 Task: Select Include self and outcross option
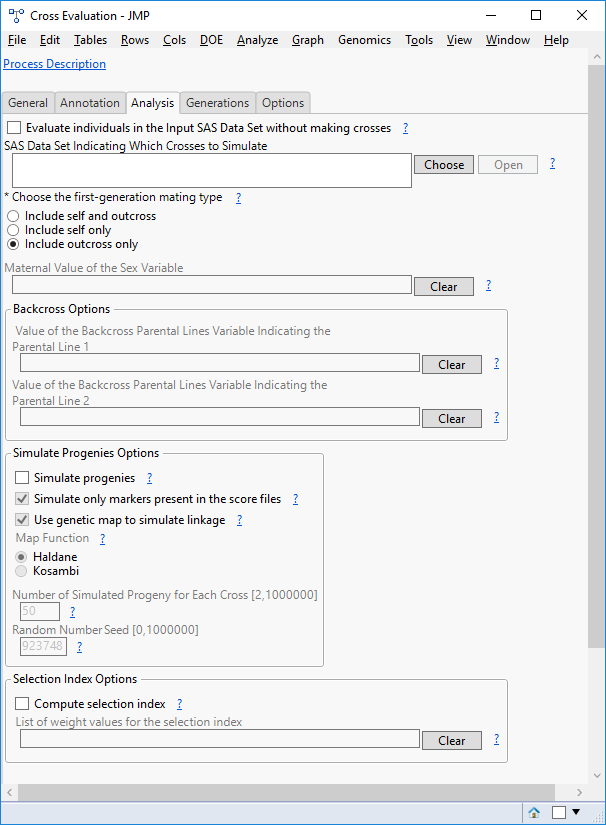tap(13, 216)
